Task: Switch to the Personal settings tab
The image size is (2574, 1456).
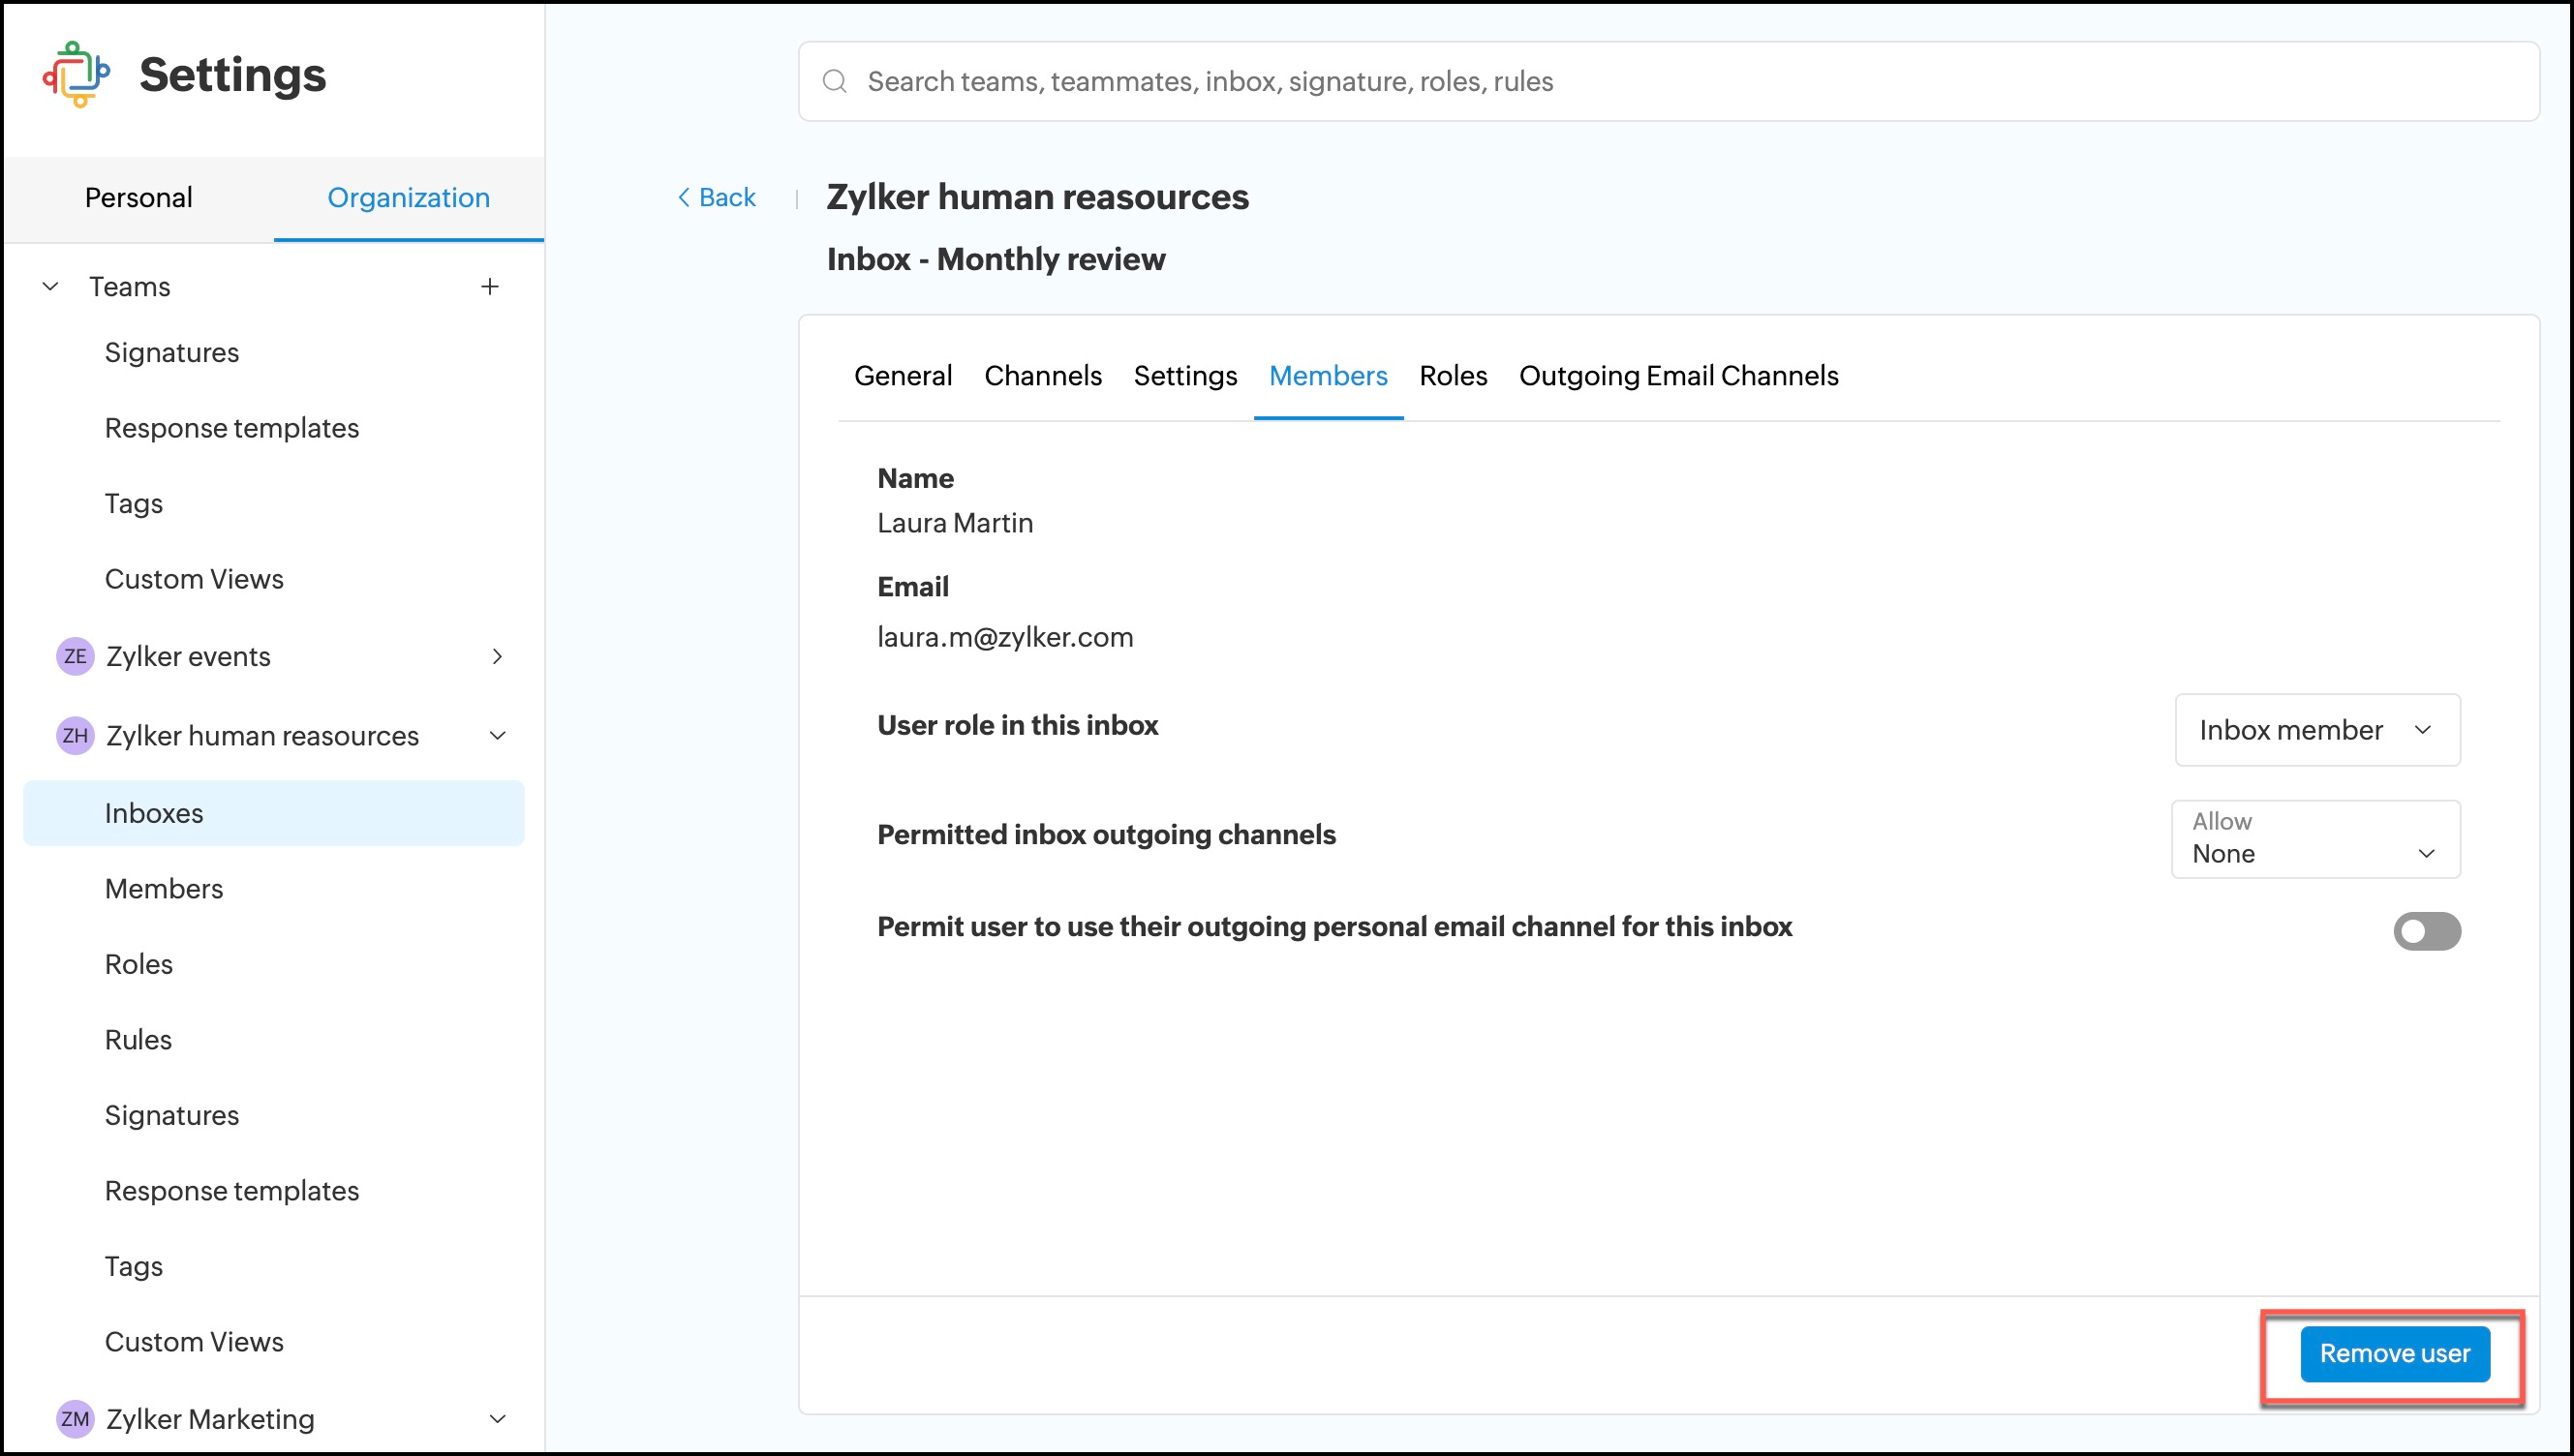Action: click(x=139, y=198)
